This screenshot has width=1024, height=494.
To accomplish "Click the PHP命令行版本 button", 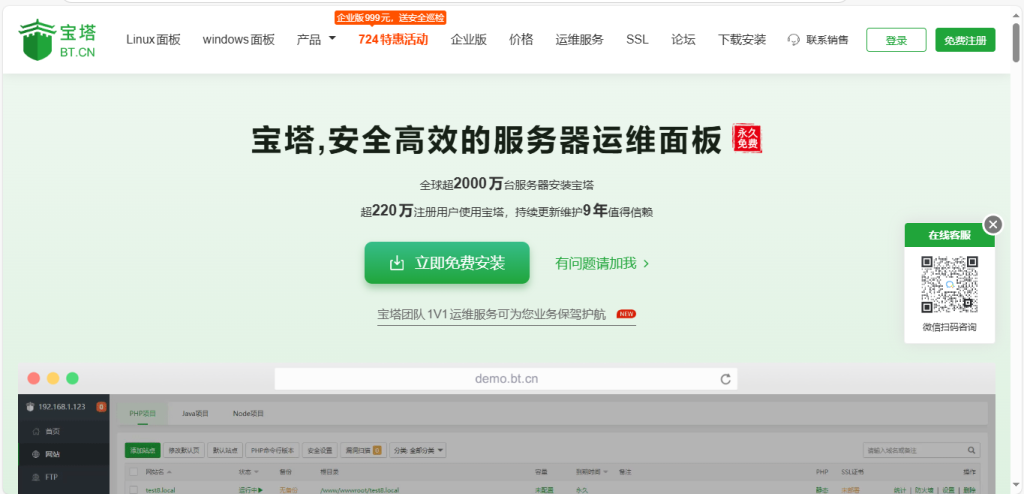I will click(x=274, y=450).
